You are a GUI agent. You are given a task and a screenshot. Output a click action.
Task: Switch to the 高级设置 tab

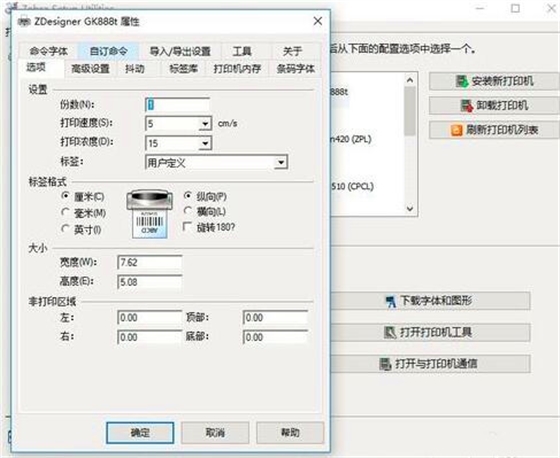point(90,69)
